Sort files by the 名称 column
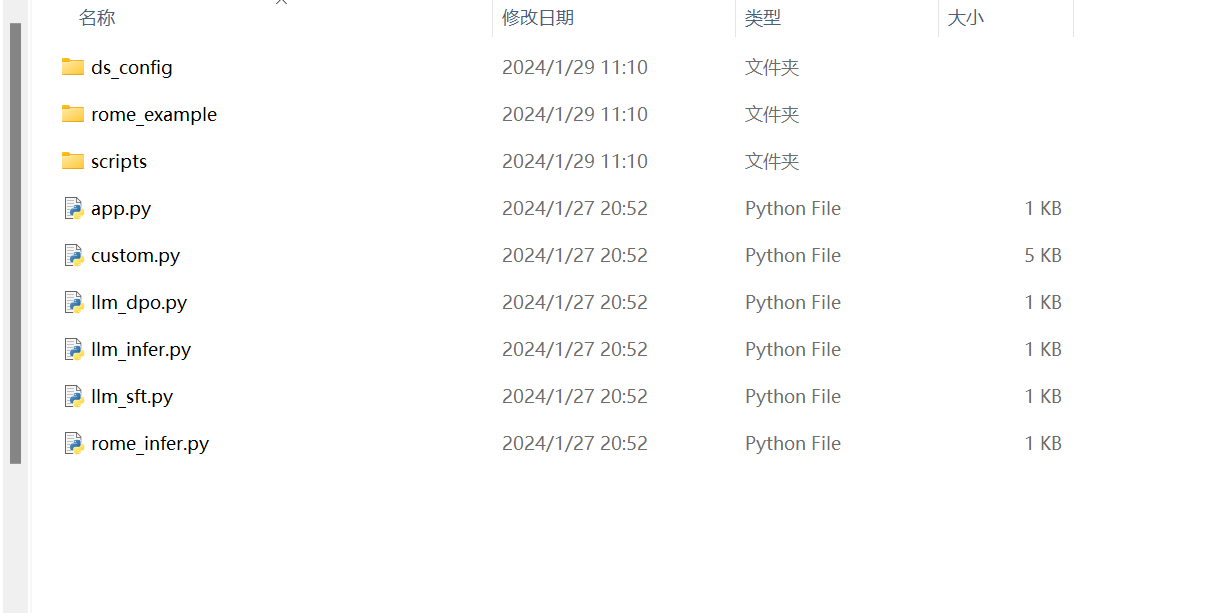Image resolution: width=1206 pixels, height=613 pixels. pos(97,17)
